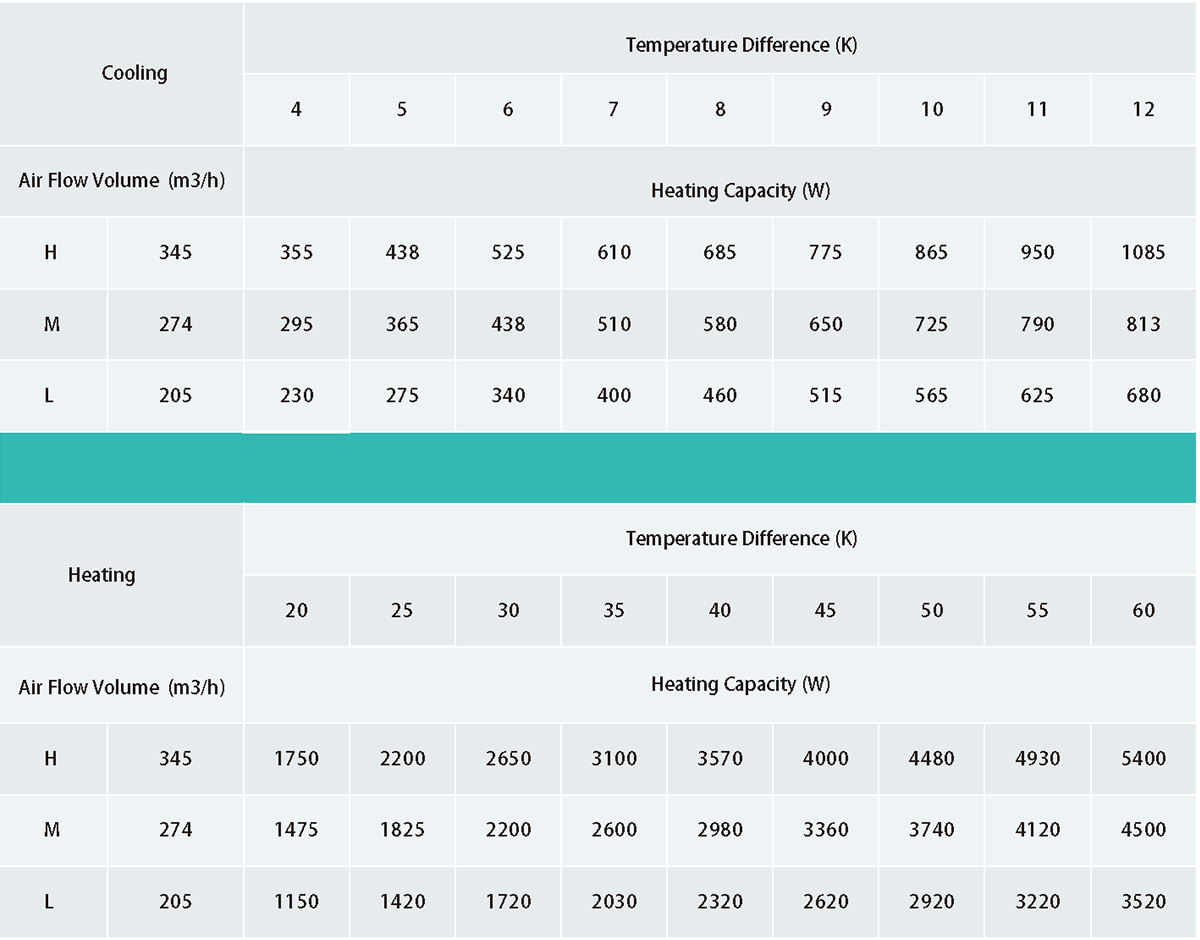Click the value 1150 in heating table
Viewport: 1200px width, 940px height.
pyautogui.click(x=296, y=902)
